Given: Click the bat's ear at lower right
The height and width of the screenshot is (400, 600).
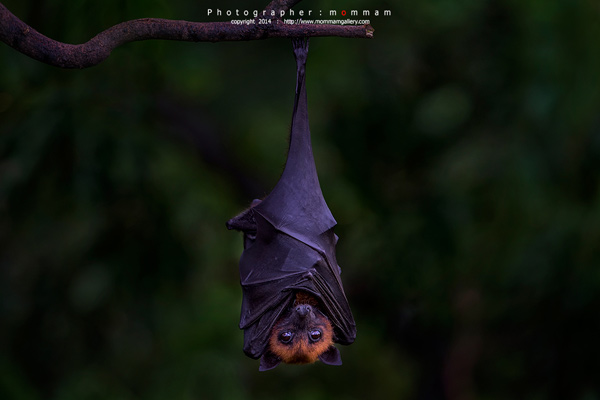Looking at the screenshot, I should [x=331, y=356].
